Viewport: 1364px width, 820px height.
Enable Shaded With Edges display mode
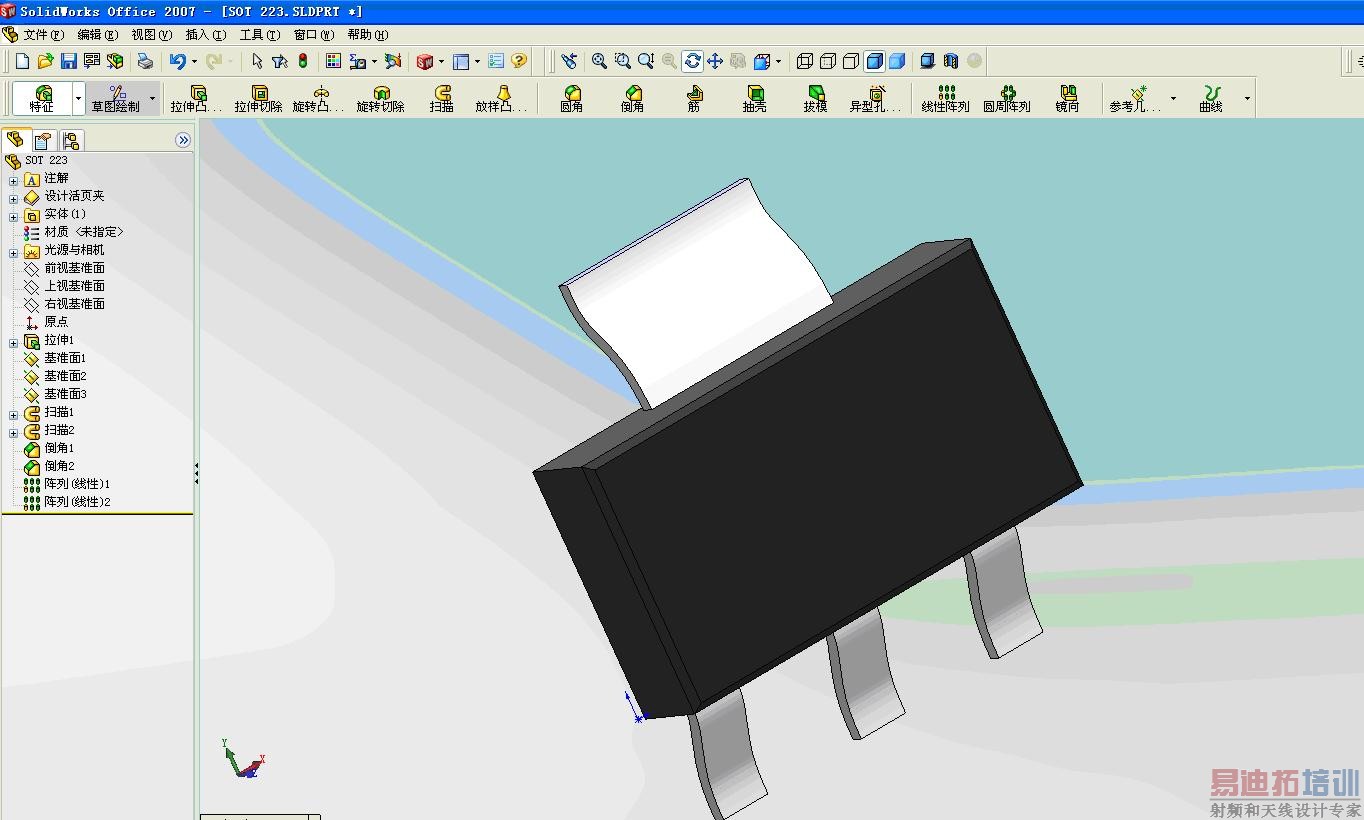[x=874, y=61]
